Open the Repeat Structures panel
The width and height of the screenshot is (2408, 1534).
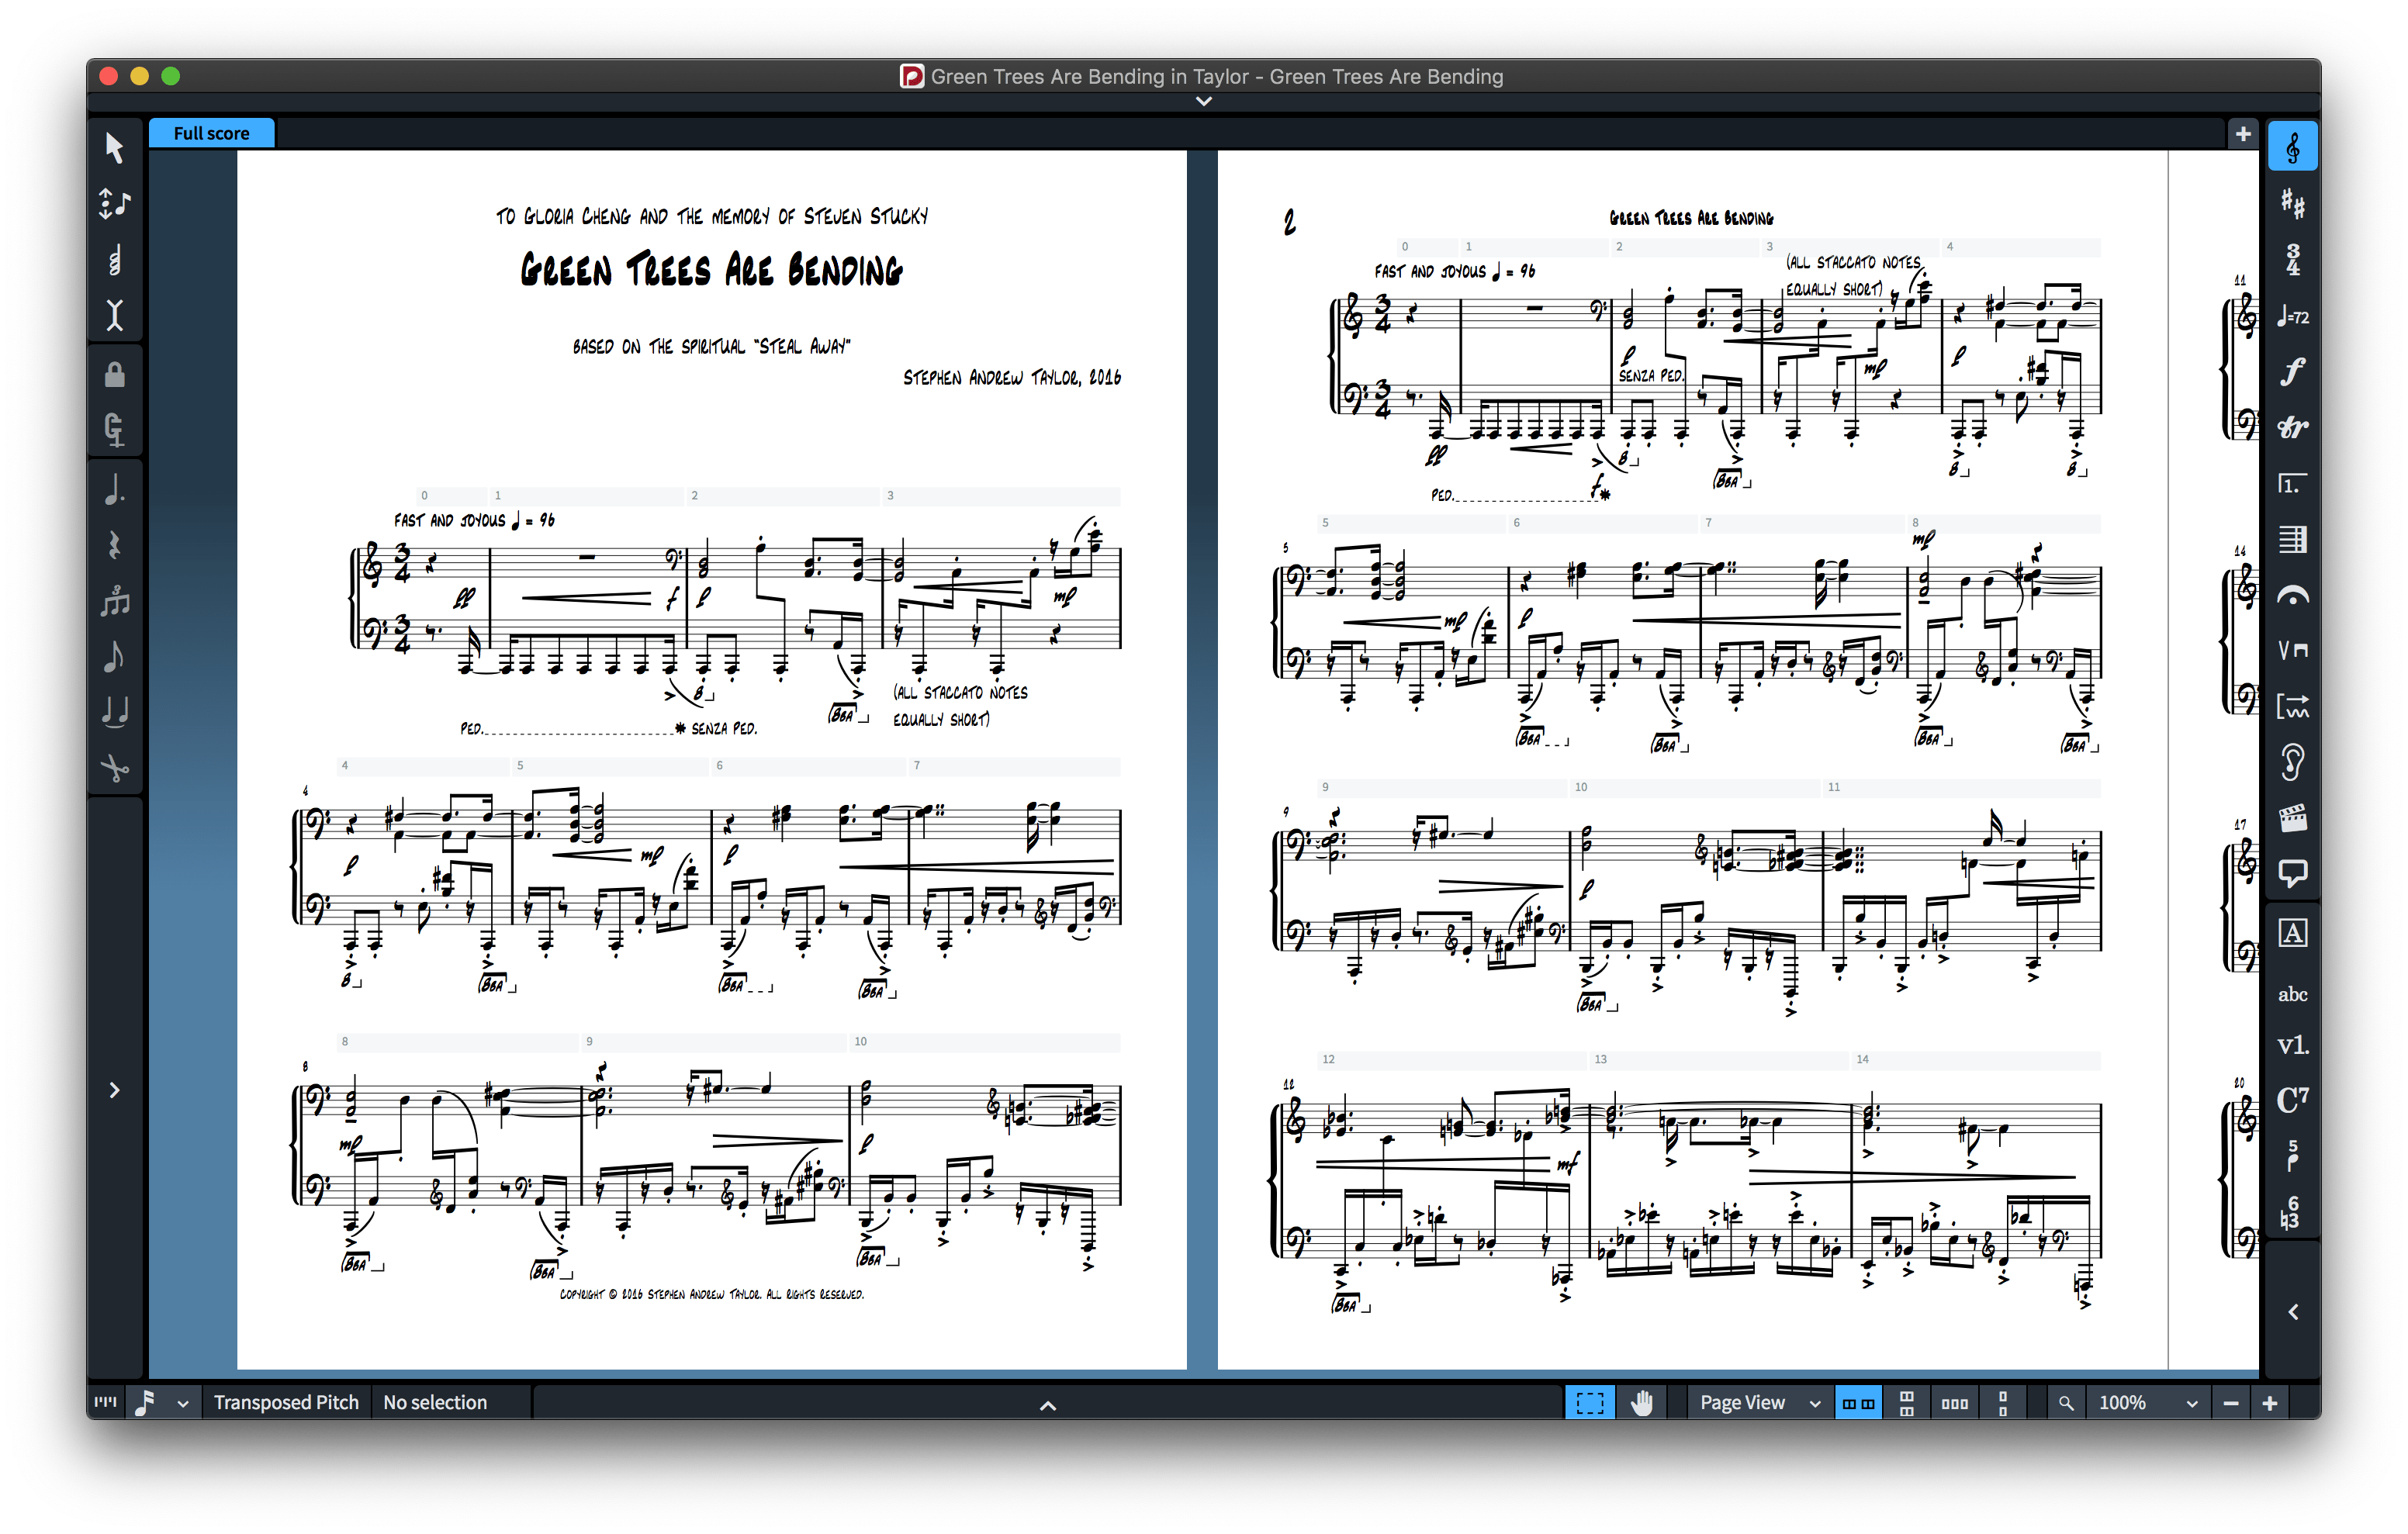pyautogui.click(x=2292, y=484)
